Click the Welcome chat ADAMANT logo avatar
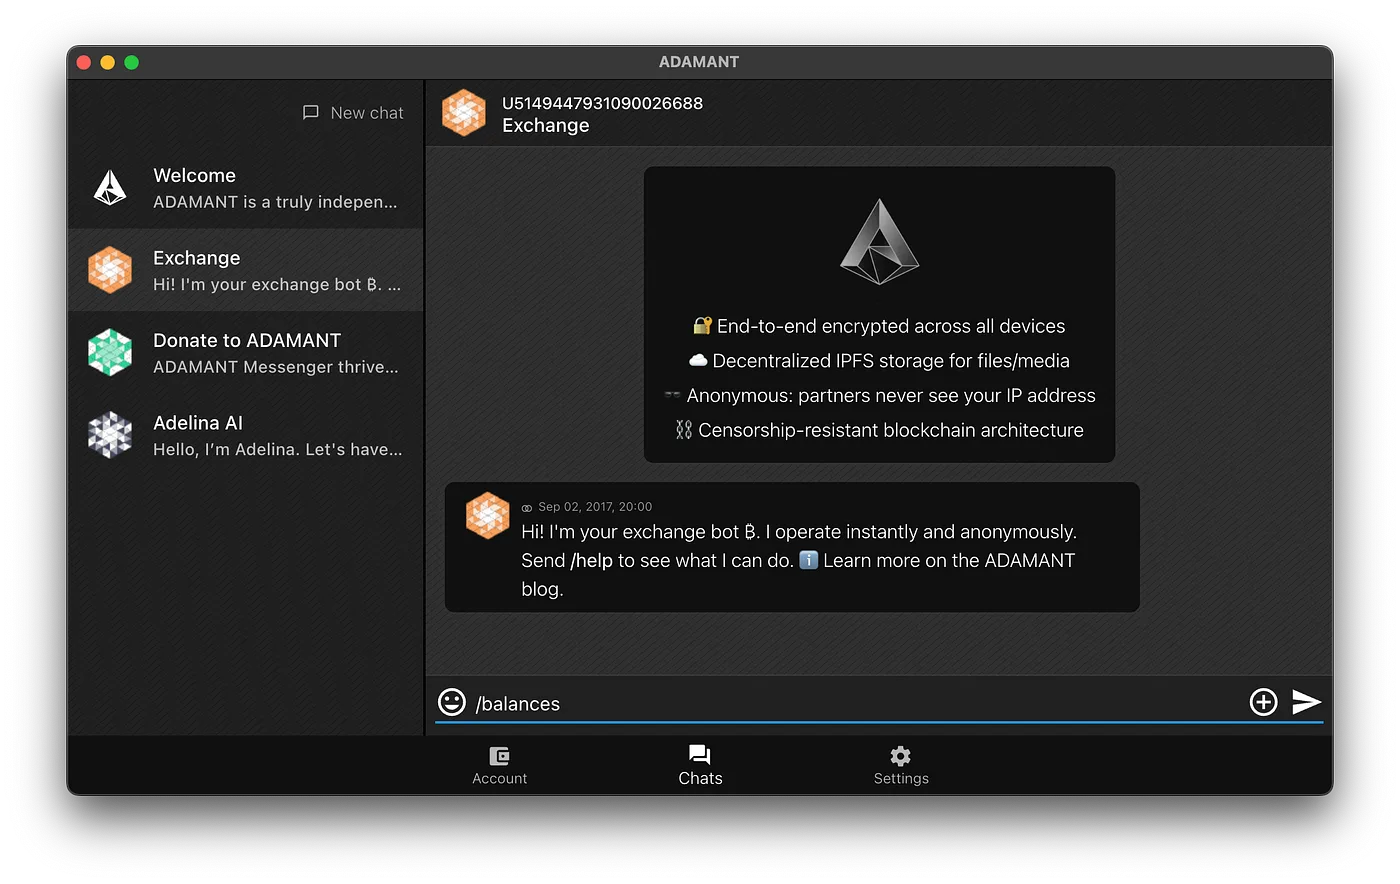Screen dimensions: 1400x884 (110, 188)
